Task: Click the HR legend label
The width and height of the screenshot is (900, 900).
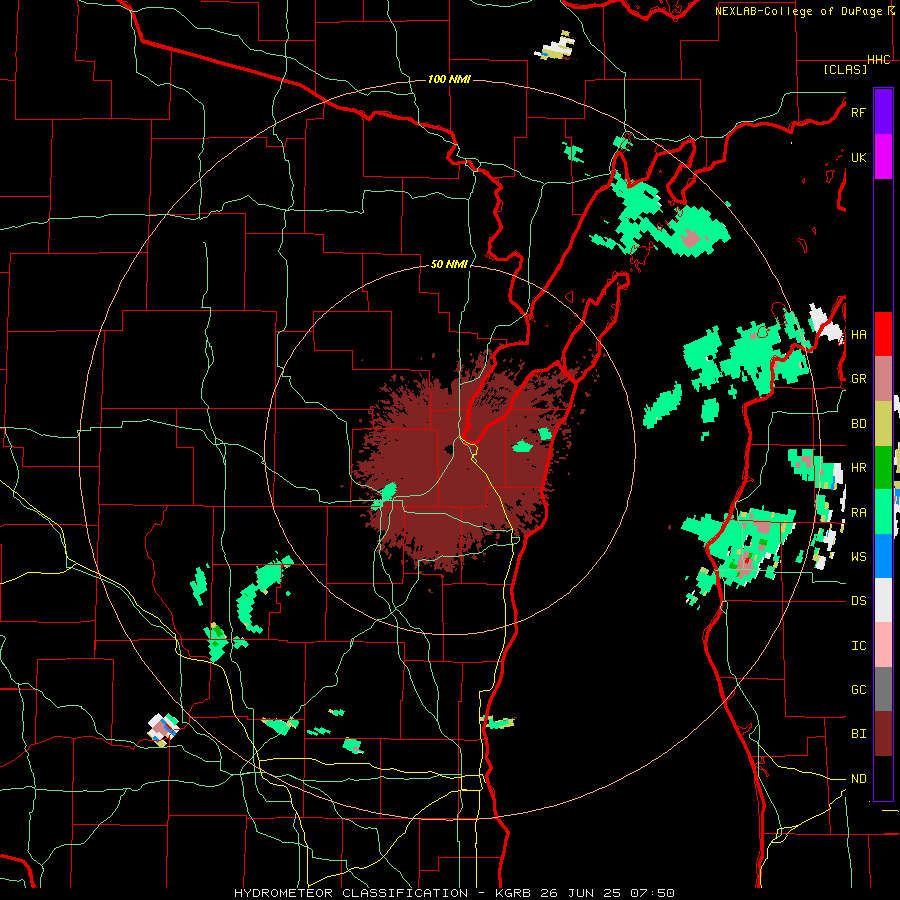Action: point(858,468)
